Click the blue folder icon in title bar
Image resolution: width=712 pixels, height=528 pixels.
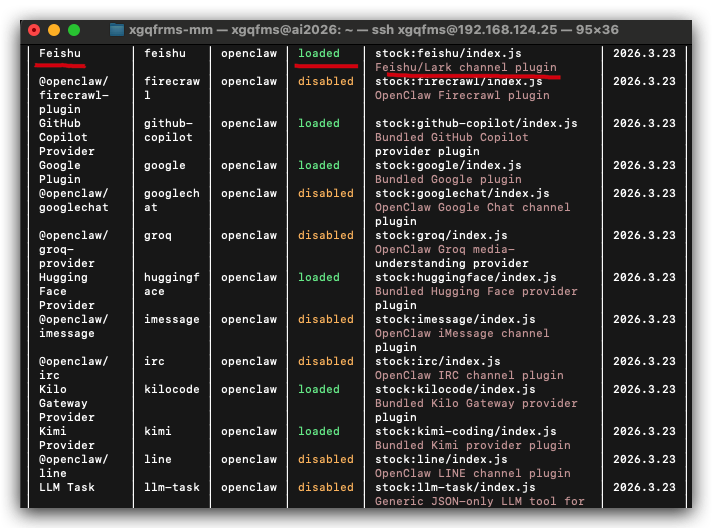117,30
